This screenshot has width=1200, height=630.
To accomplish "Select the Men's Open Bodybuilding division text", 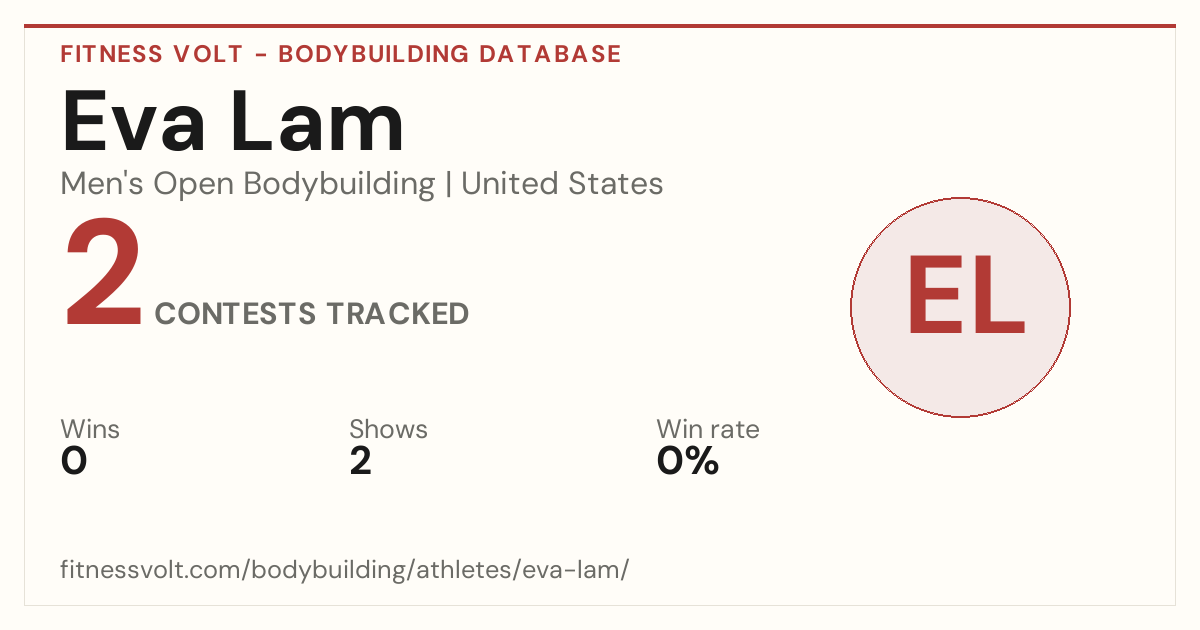I will [x=248, y=184].
